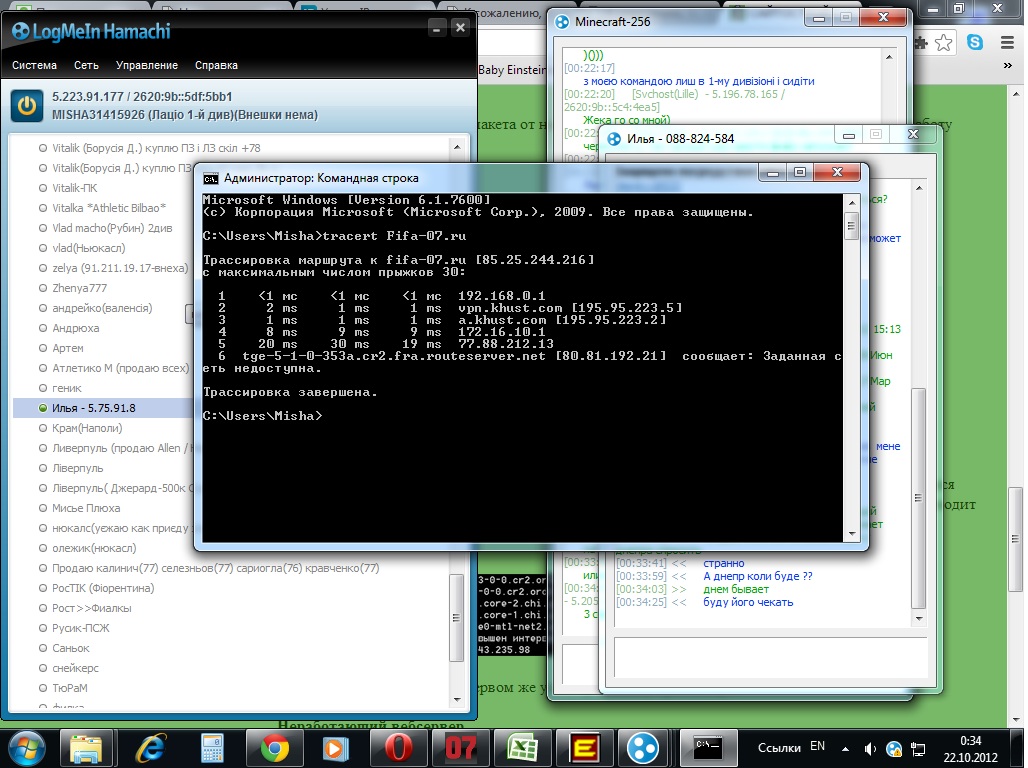Open Chrome from taskbar
Screen dimensions: 1028x768
pos(274,748)
